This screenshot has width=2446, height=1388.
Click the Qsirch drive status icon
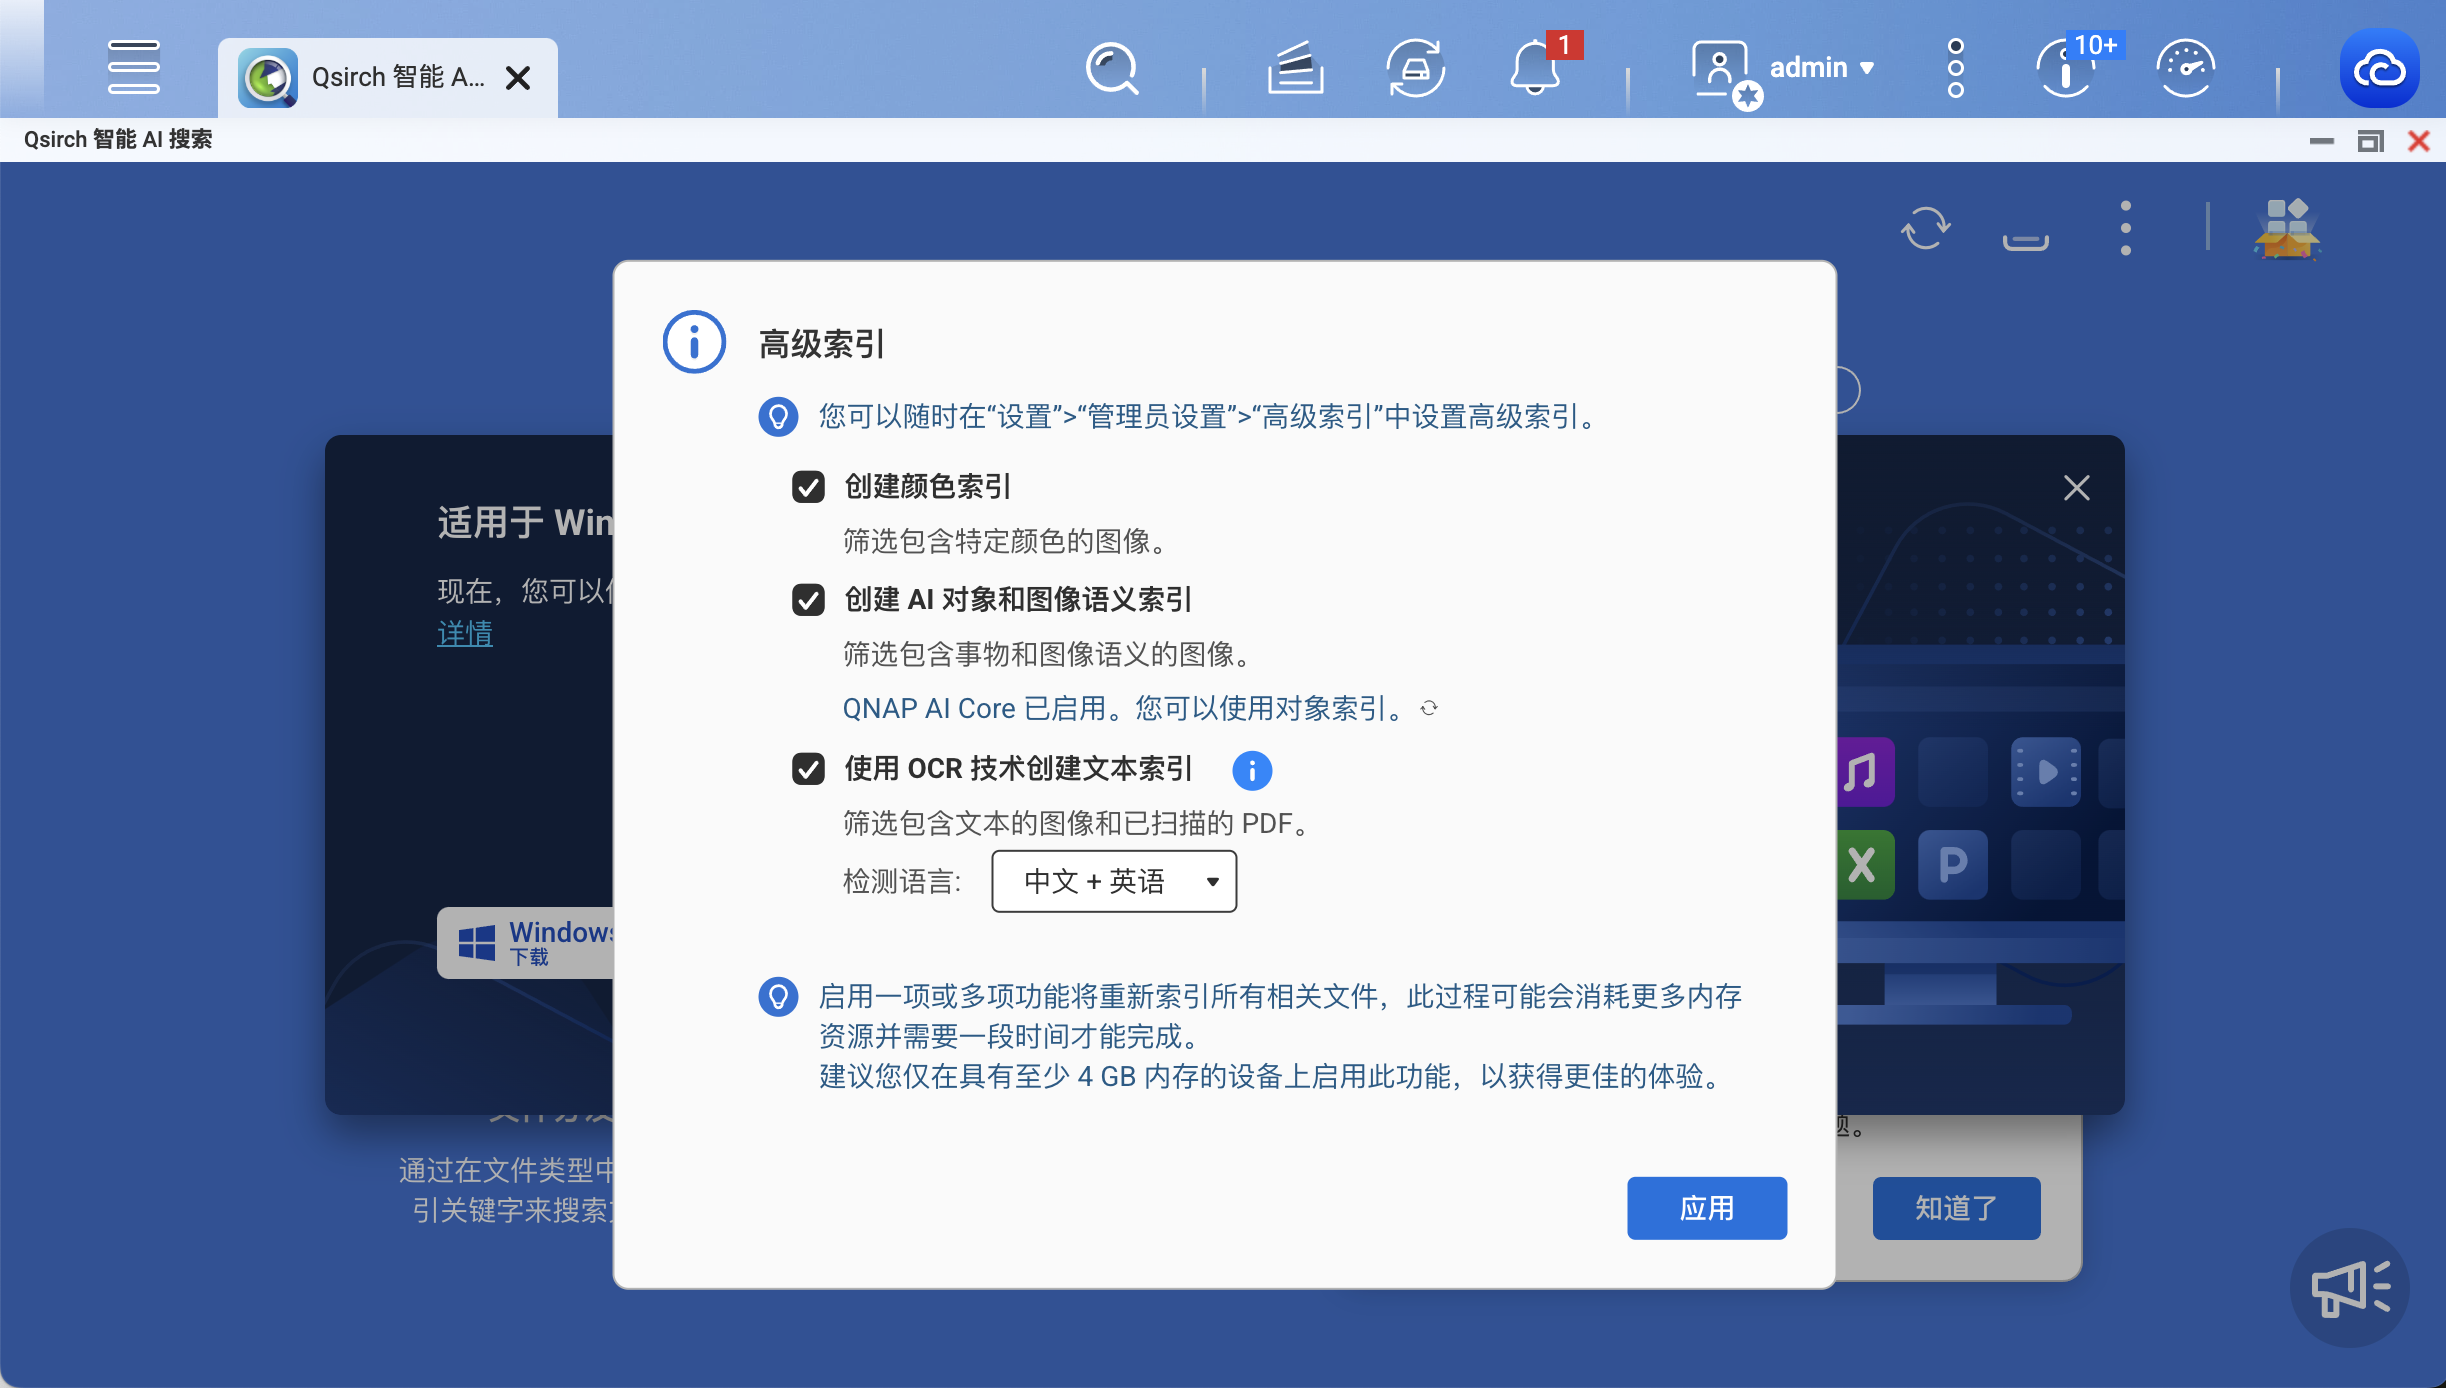[x=2025, y=241]
